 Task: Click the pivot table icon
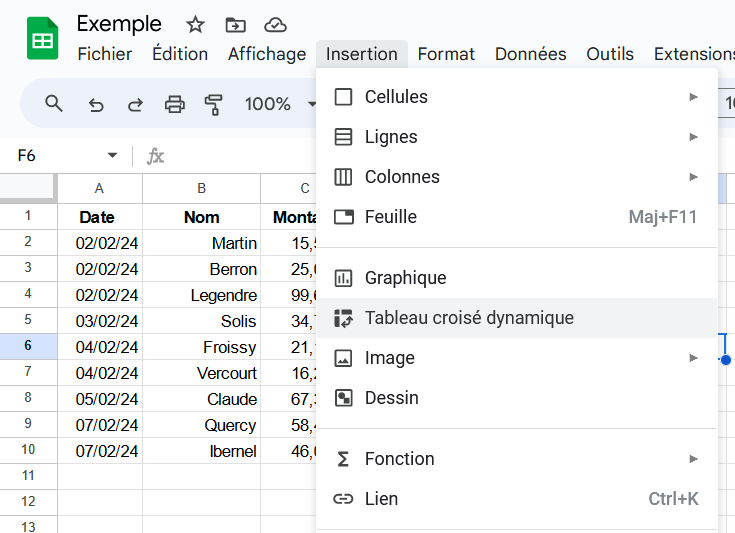pos(343,318)
